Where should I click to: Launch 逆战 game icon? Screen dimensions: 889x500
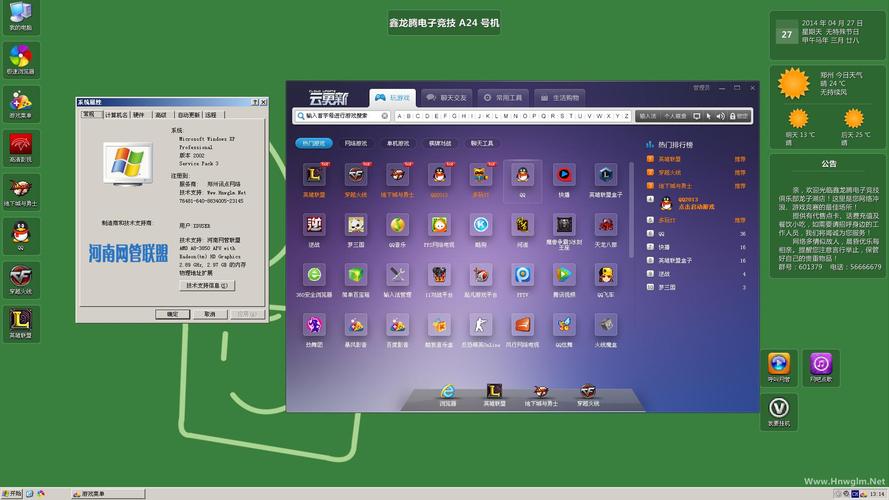coord(314,226)
